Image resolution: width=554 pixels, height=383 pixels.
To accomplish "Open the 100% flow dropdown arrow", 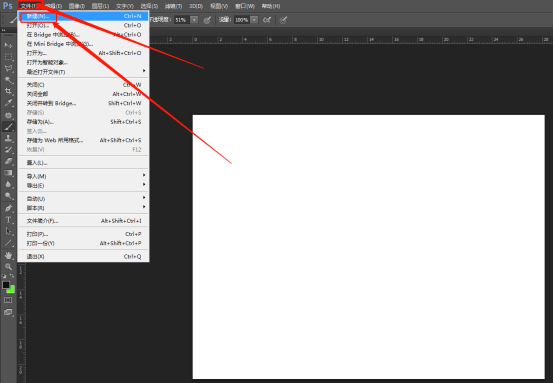I will coord(254,20).
